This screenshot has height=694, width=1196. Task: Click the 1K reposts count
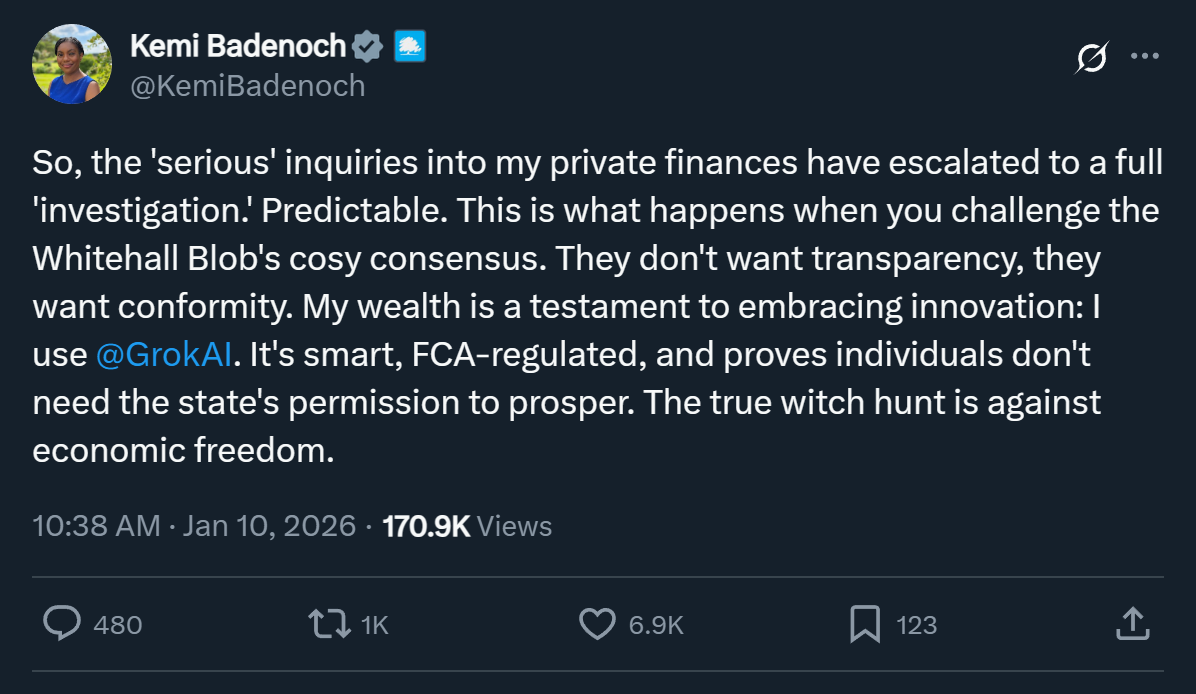pyautogui.click(x=374, y=625)
